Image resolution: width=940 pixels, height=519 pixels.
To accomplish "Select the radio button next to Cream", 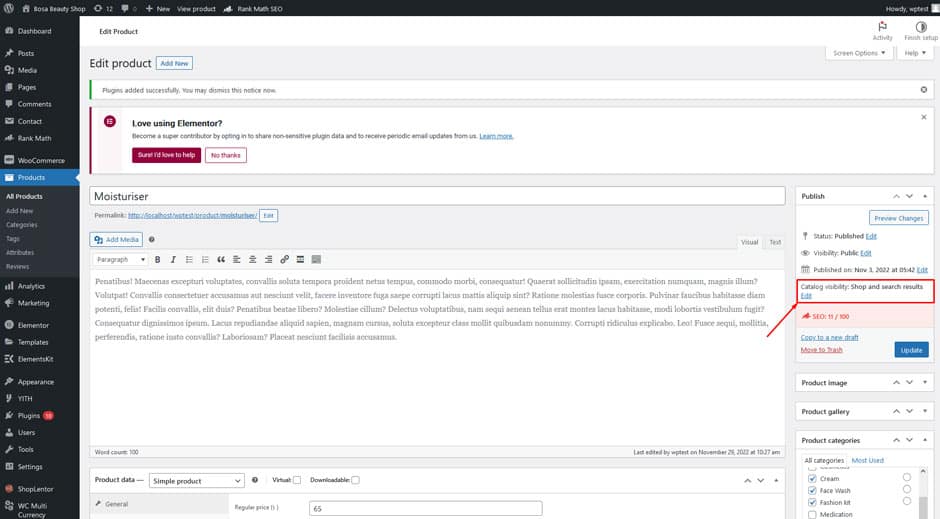I will pos(906,478).
